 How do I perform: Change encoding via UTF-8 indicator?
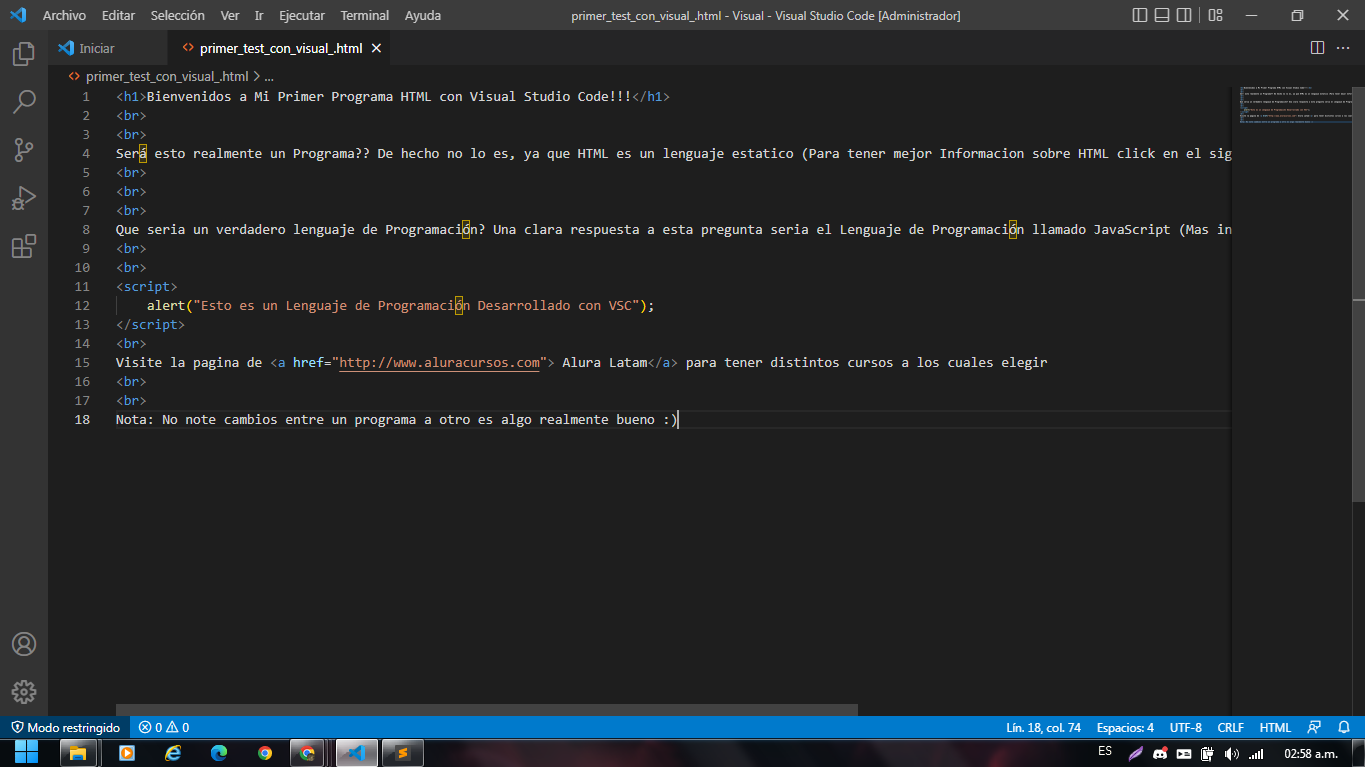click(x=1185, y=727)
